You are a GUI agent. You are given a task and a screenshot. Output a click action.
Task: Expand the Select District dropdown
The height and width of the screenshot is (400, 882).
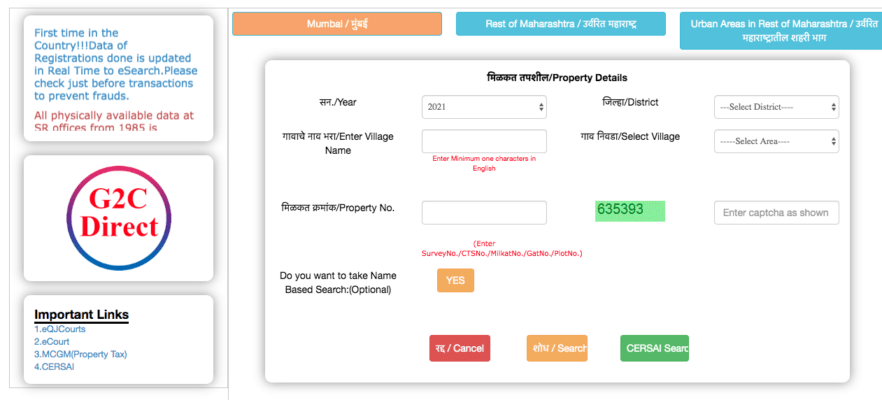point(776,107)
